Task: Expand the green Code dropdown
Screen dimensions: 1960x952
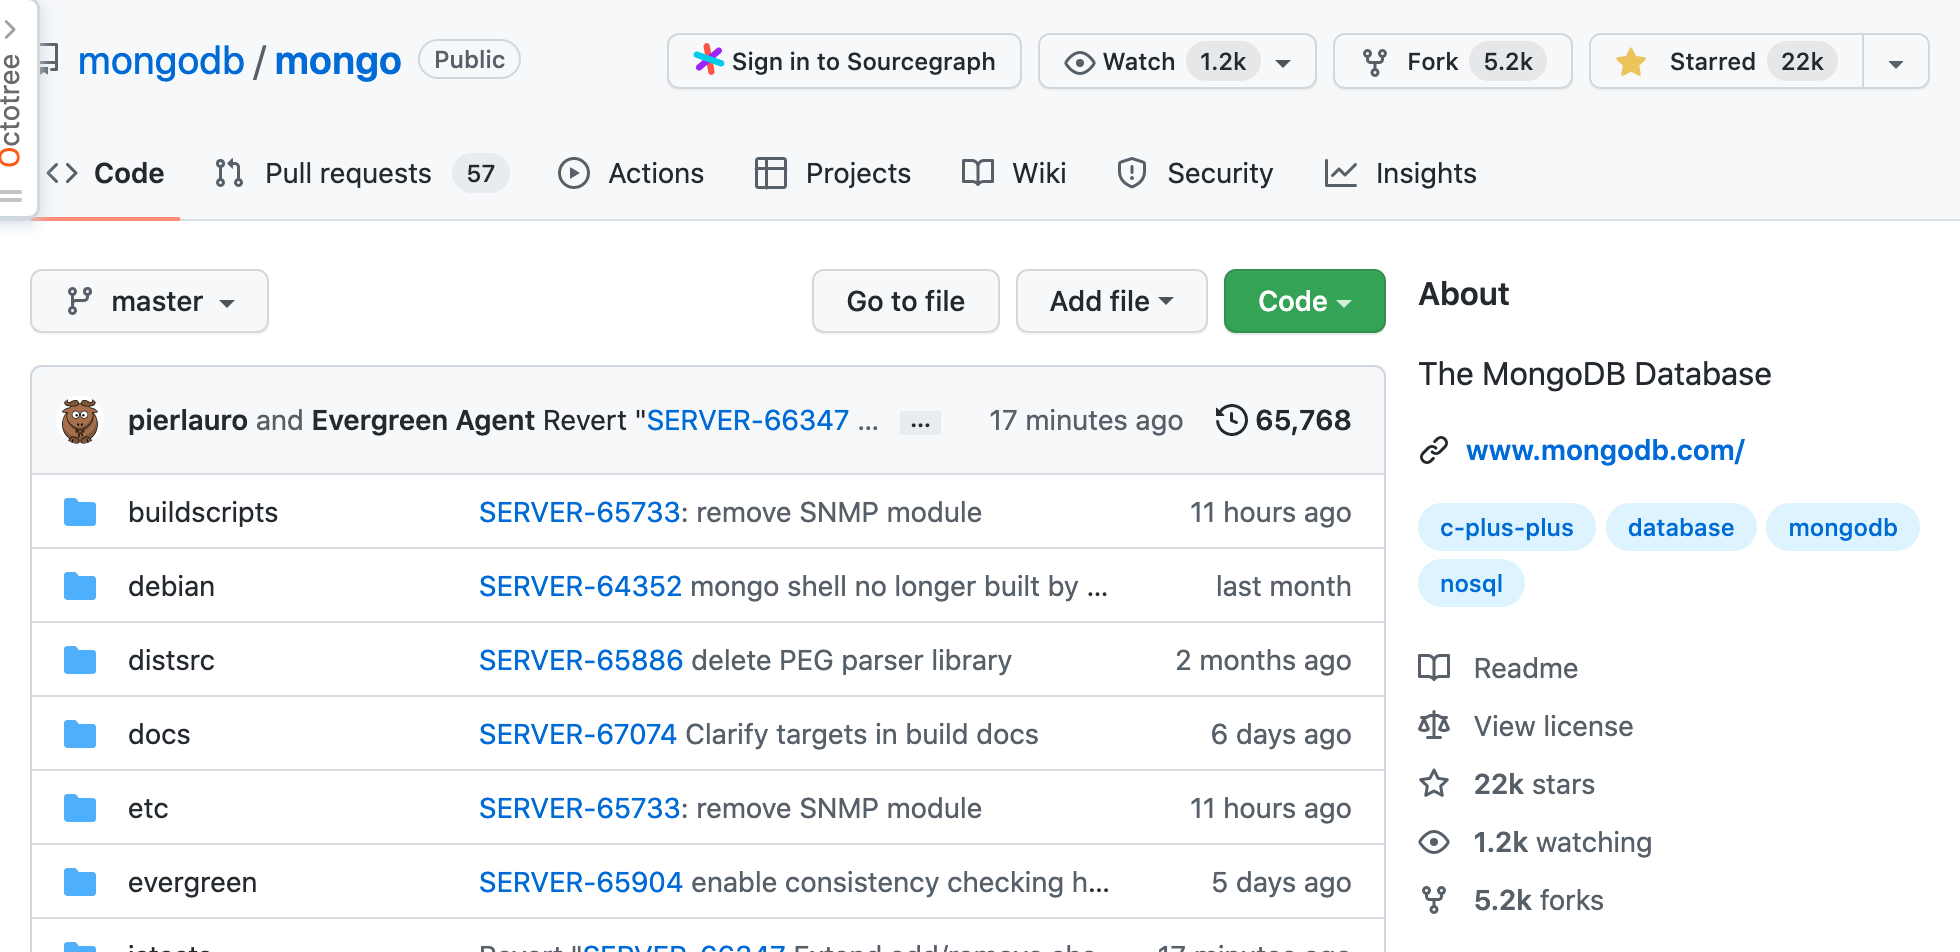Action: 1304,301
